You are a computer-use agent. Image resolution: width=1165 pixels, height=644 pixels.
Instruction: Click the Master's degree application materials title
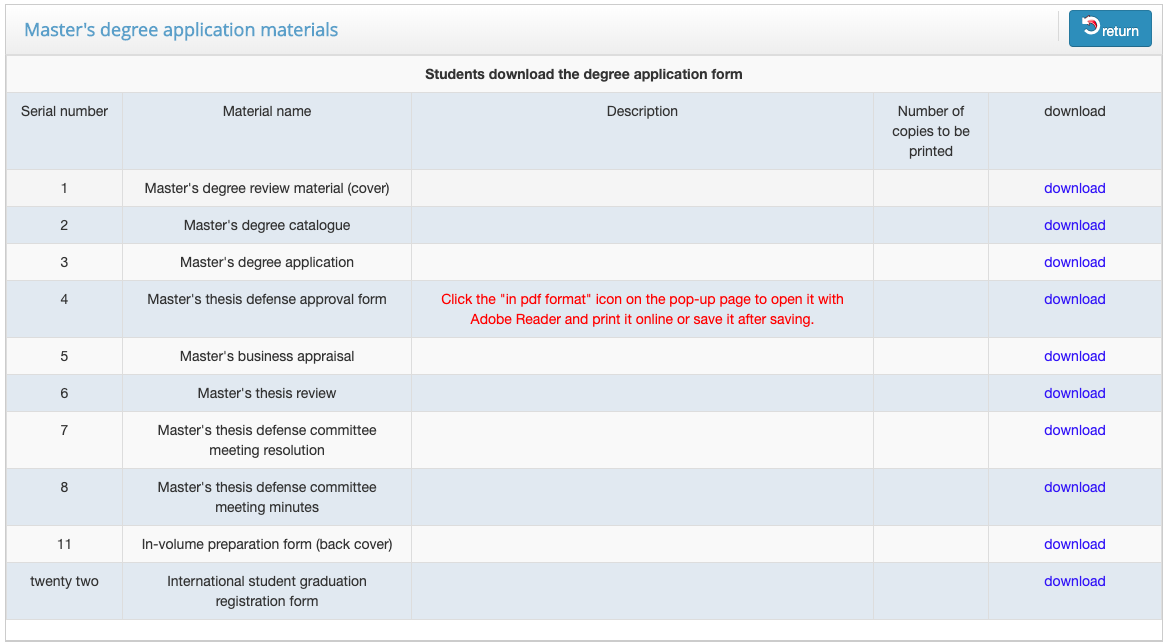click(181, 30)
